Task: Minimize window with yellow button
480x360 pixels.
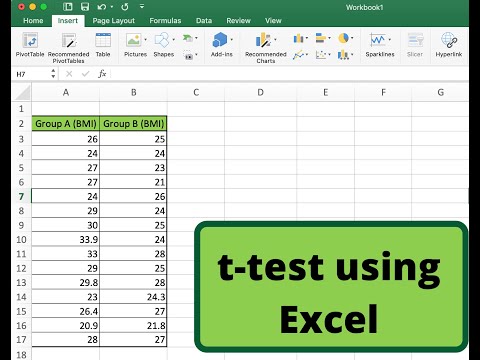Action: (x=32, y=7)
